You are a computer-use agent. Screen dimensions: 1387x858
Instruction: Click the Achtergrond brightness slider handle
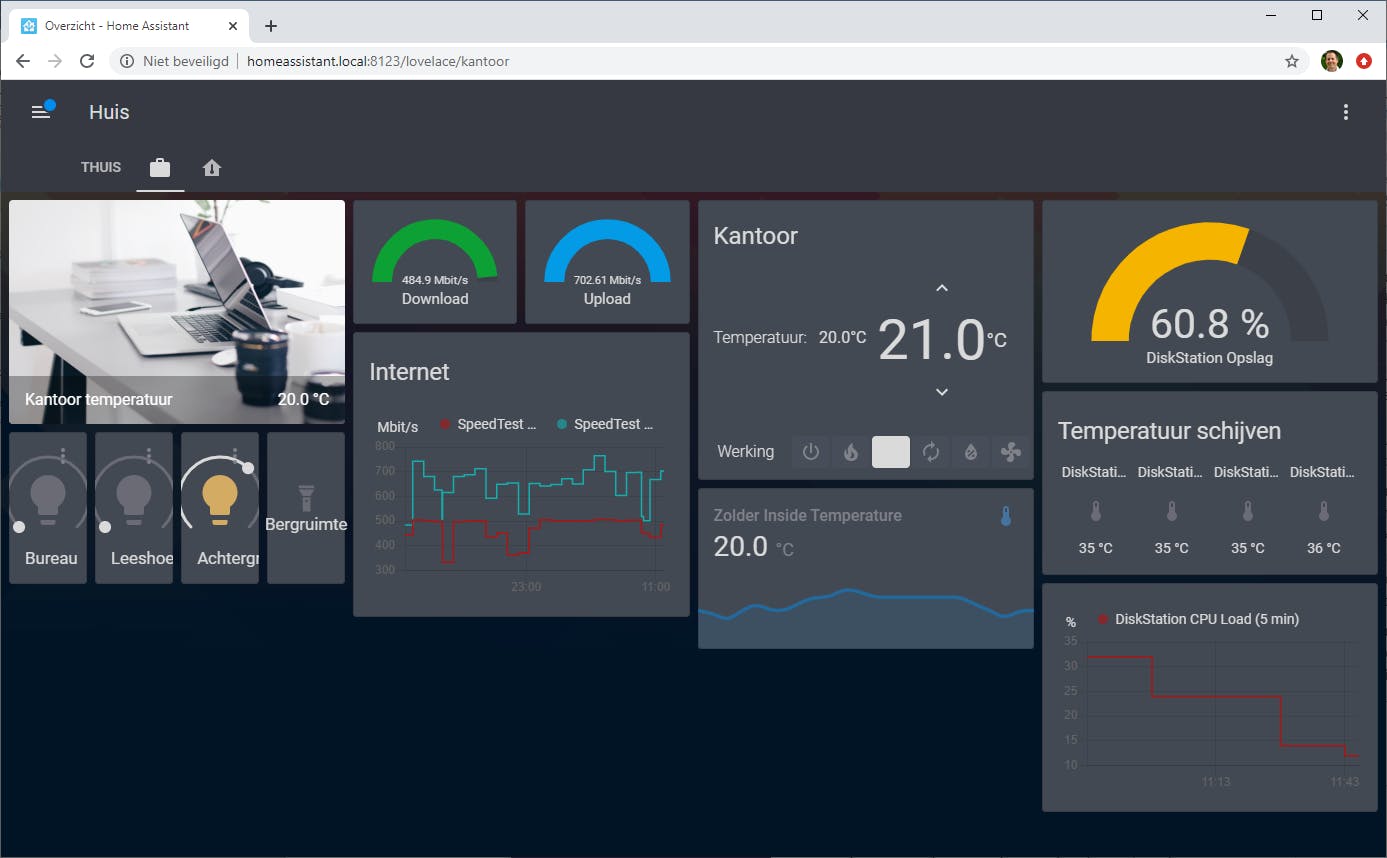(x=248, y=468)
